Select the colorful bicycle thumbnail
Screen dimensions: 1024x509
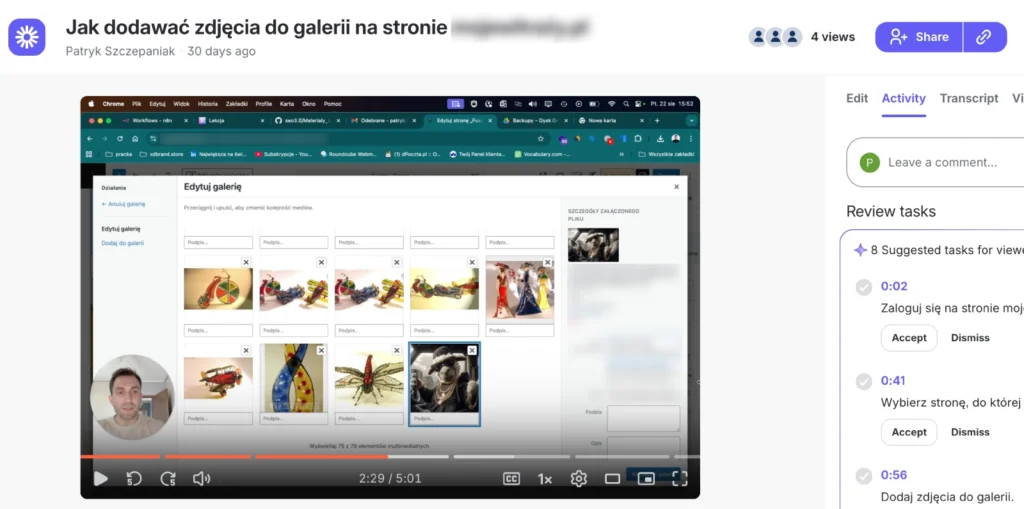click(218, 289)
